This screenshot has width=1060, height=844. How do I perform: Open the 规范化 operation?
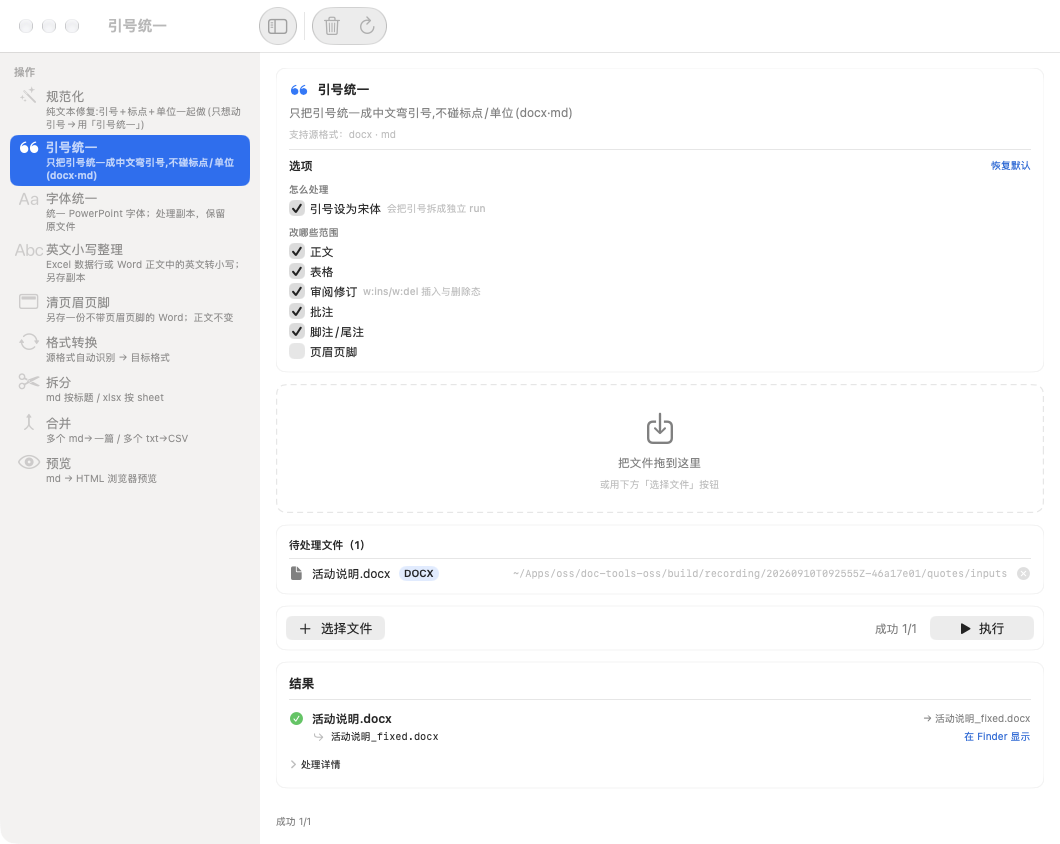(130, 110)
